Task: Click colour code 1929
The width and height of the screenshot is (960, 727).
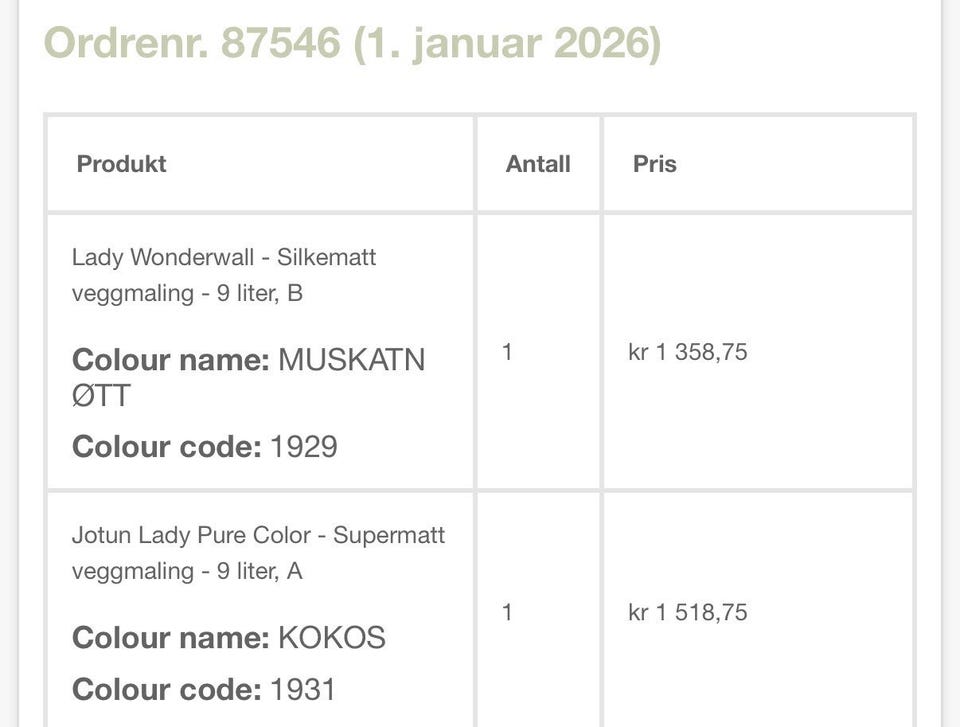Action: 303,446
